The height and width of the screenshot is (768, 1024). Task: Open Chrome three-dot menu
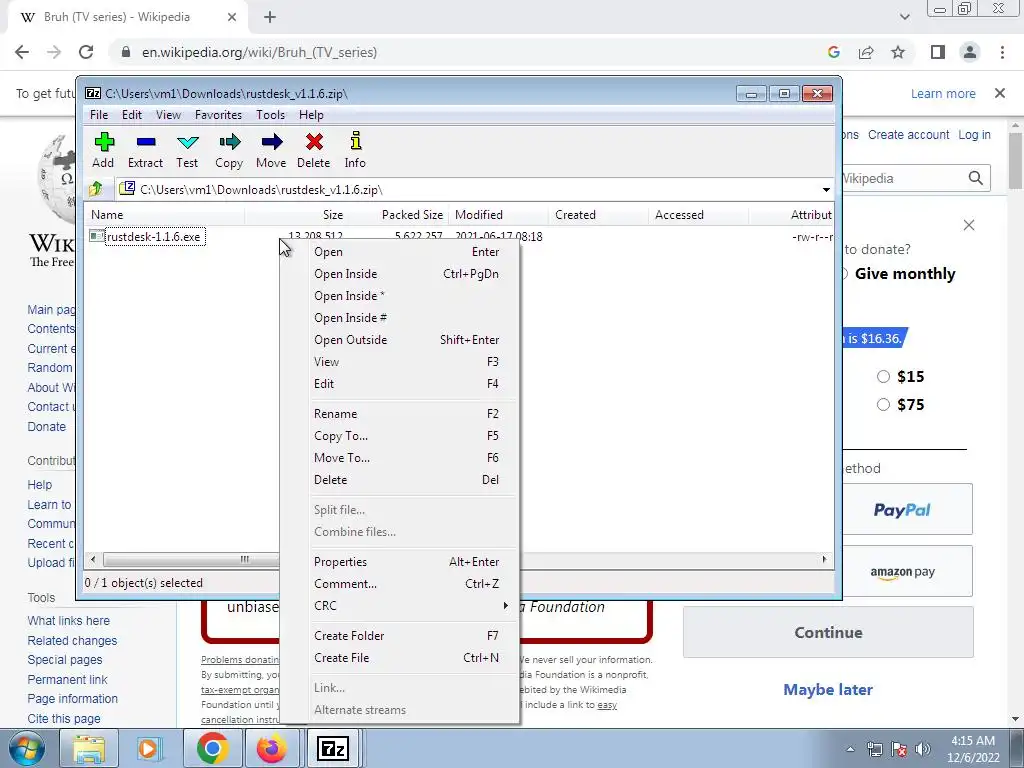(x=1002, y=52)
